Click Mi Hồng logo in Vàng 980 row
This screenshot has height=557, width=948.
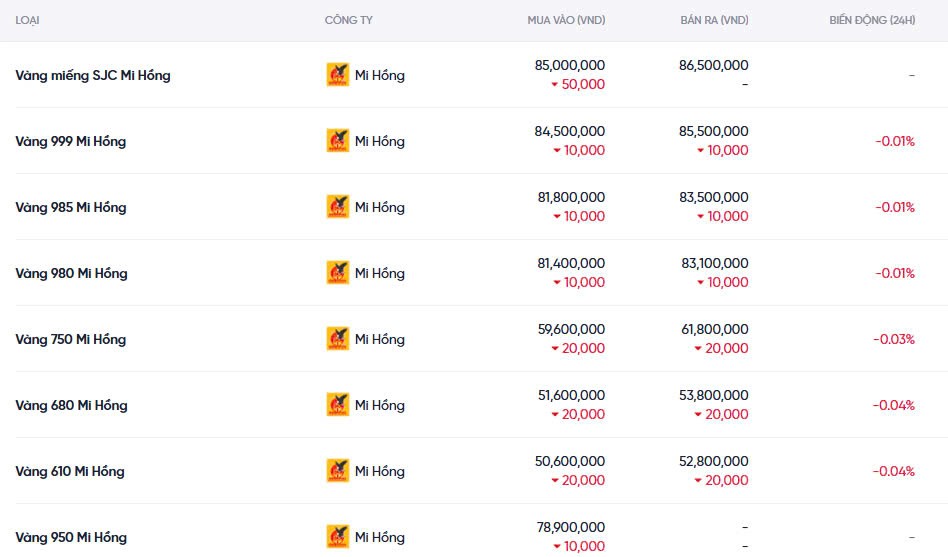tap(338, 273)
